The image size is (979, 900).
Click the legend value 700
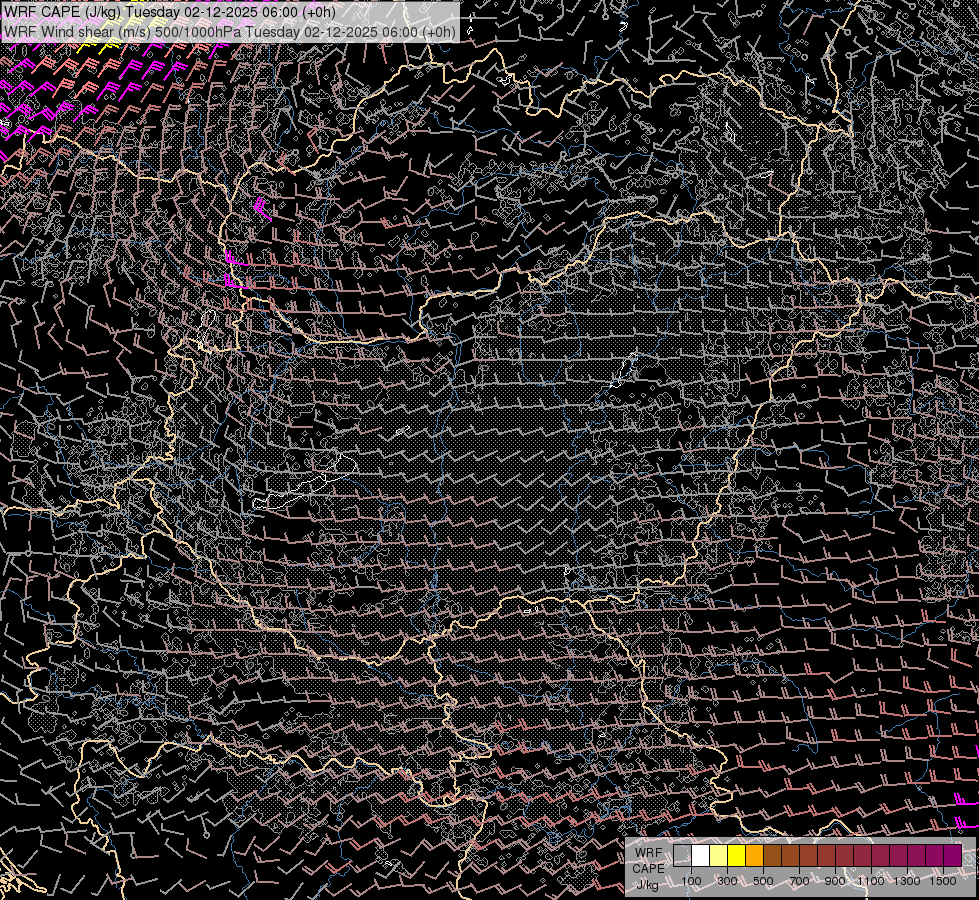[799, 881]
